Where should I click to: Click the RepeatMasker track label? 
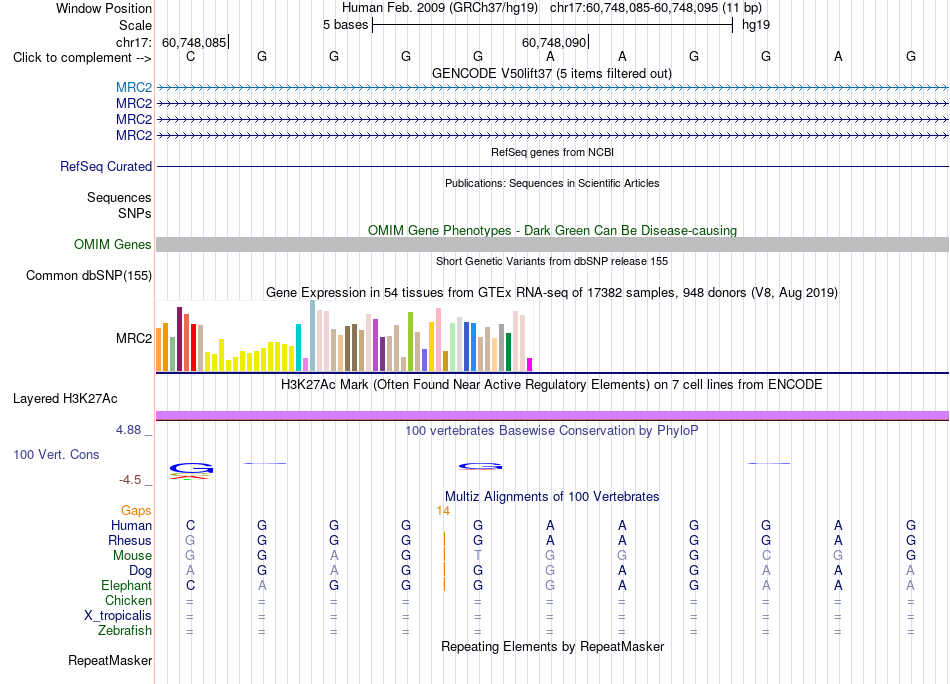pyautogui.click(x=110, y=660)
